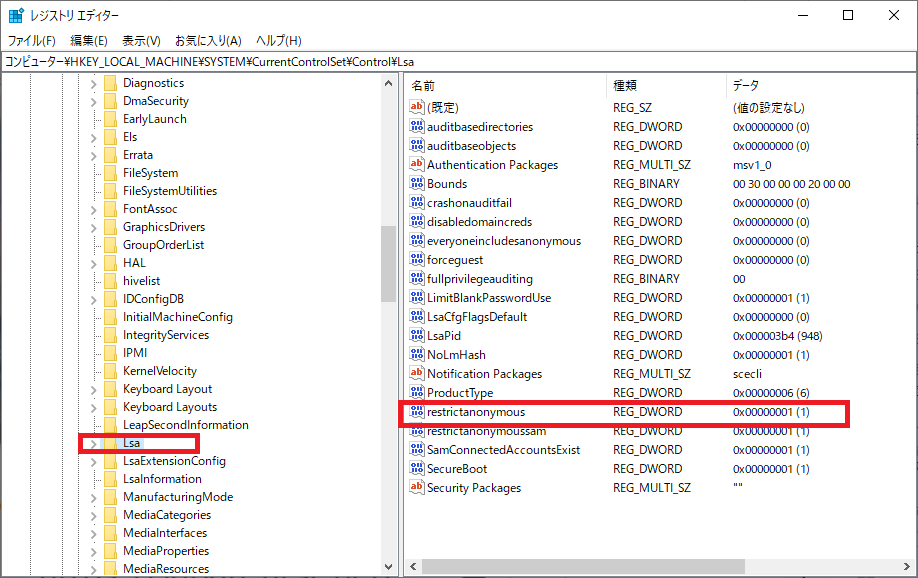Expand the FontAssoc key
This screenshot has width=918, height=578.
pos(93,210)
